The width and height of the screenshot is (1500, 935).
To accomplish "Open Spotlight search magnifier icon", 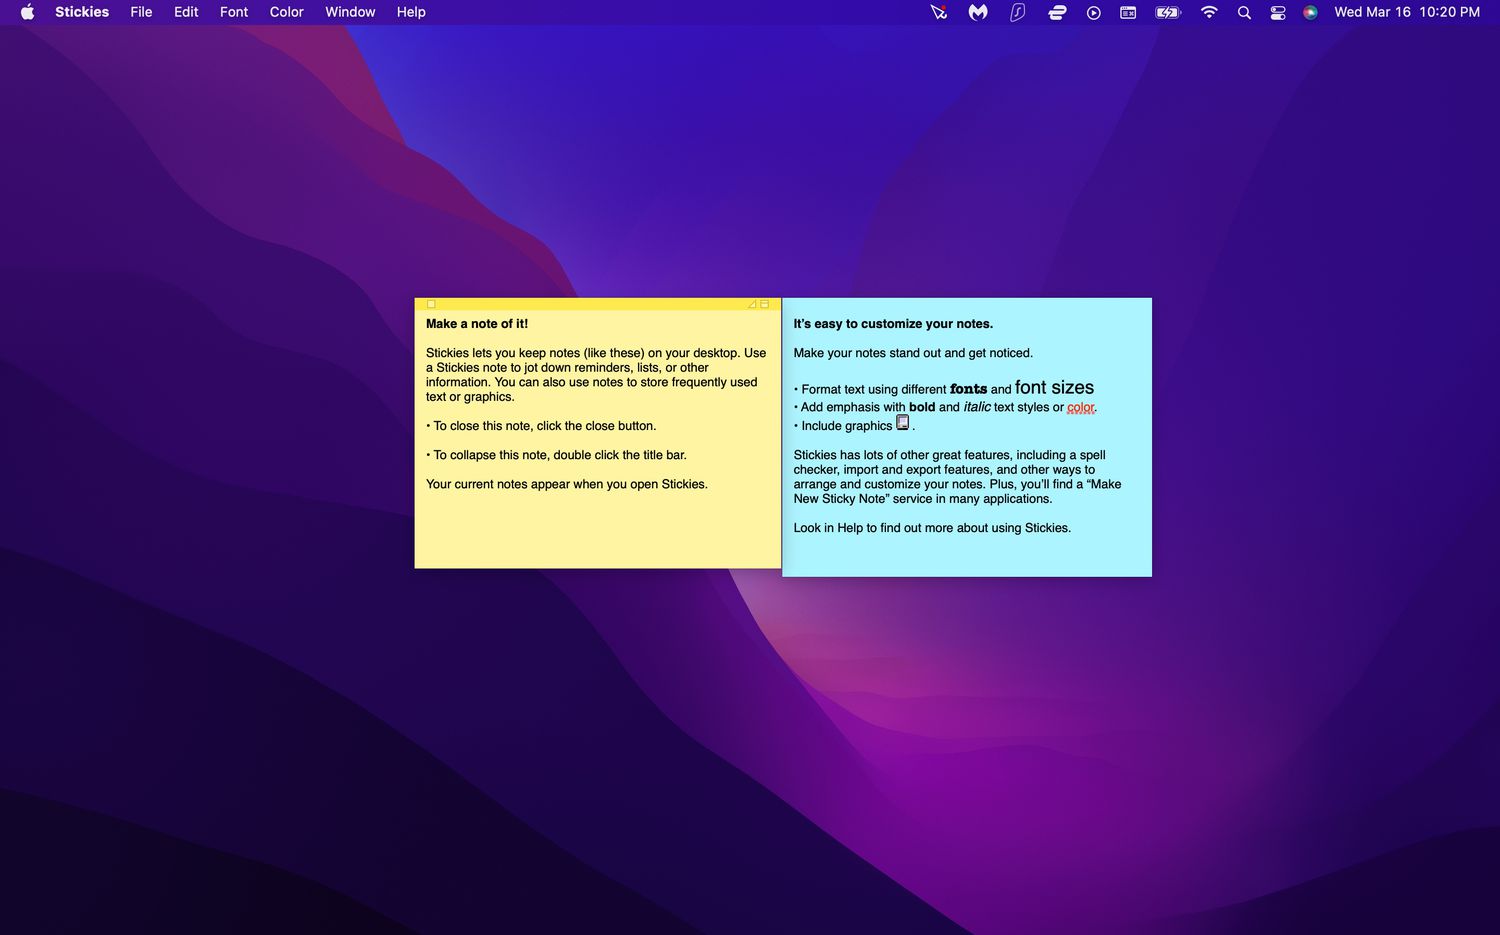I will click(1244, 12).
